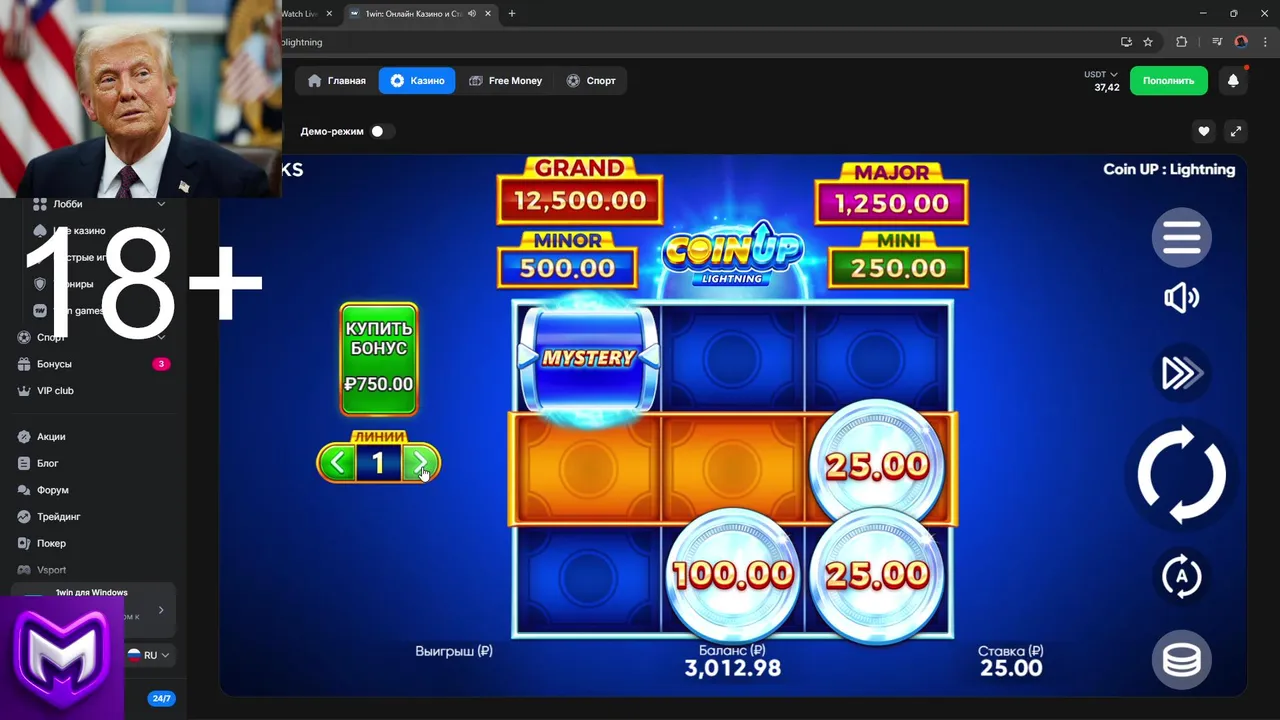Click the Chrome profile avatar
This screenshot has width=1280, height=720.
(1241, 42)
